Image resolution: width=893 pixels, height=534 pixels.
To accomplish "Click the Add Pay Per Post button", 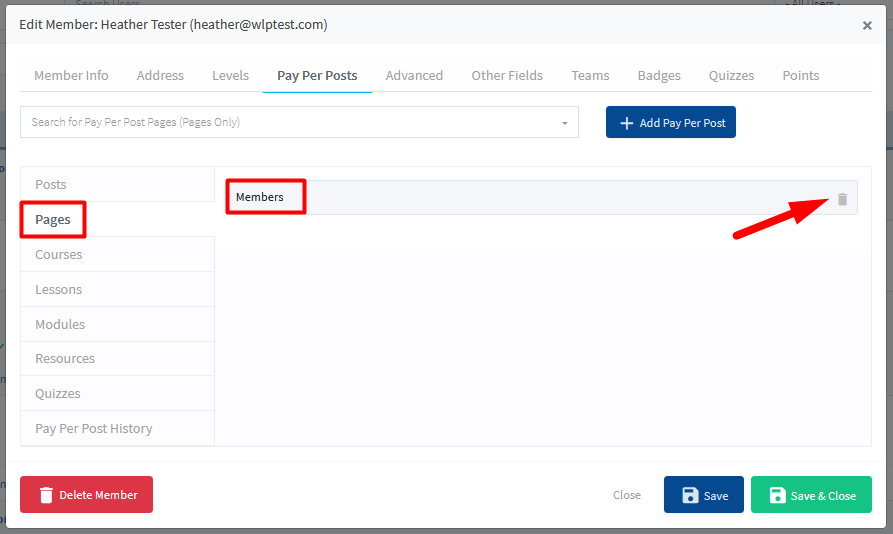I will 670,122.
